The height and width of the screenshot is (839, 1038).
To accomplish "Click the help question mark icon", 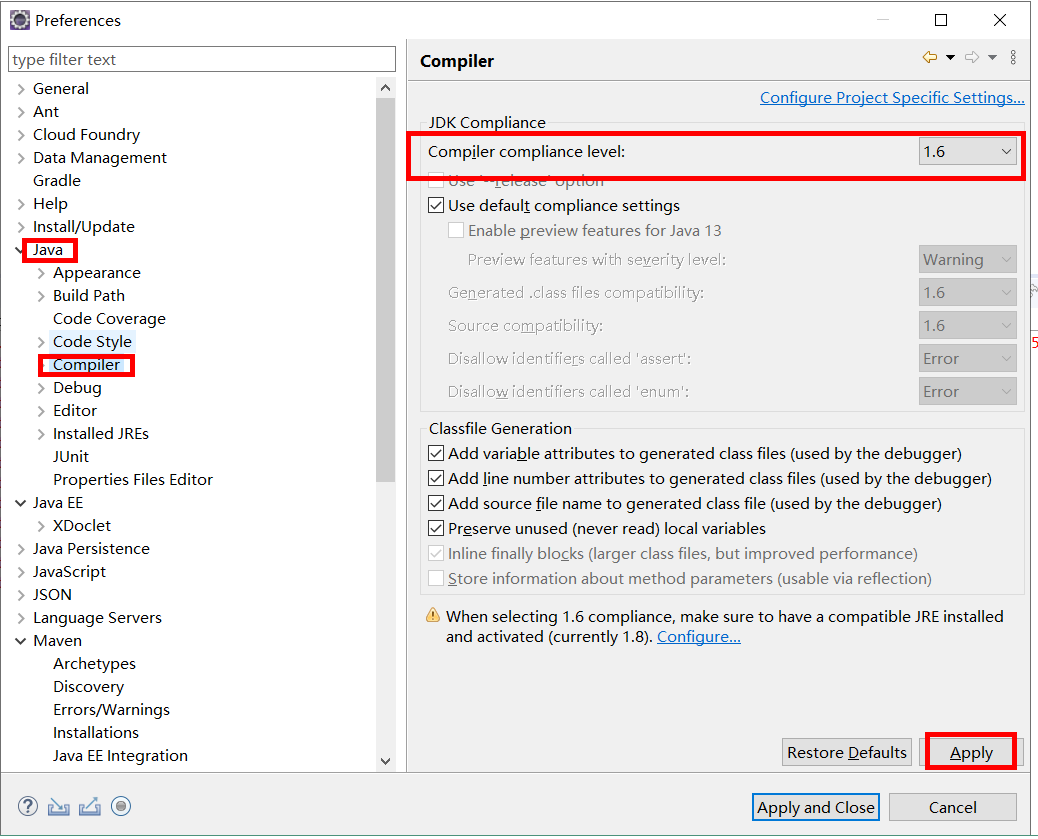I will tap(28, 807).
